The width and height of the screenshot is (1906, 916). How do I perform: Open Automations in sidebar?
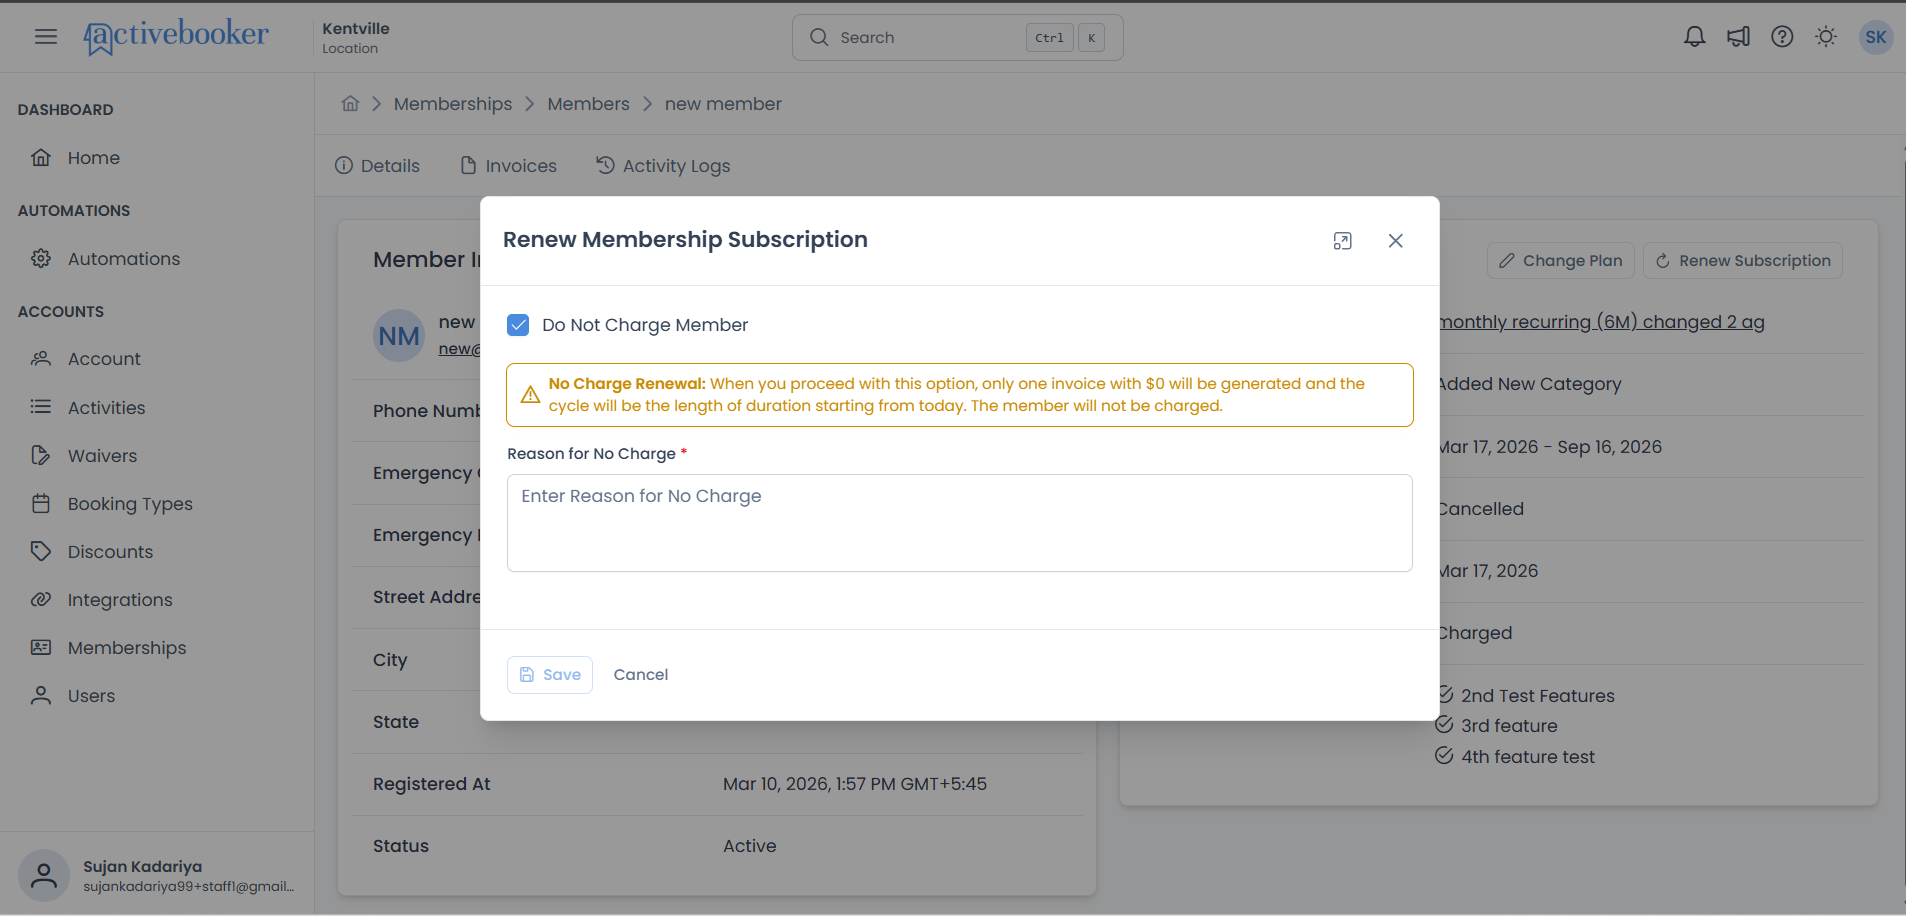[x=124, y=259]
